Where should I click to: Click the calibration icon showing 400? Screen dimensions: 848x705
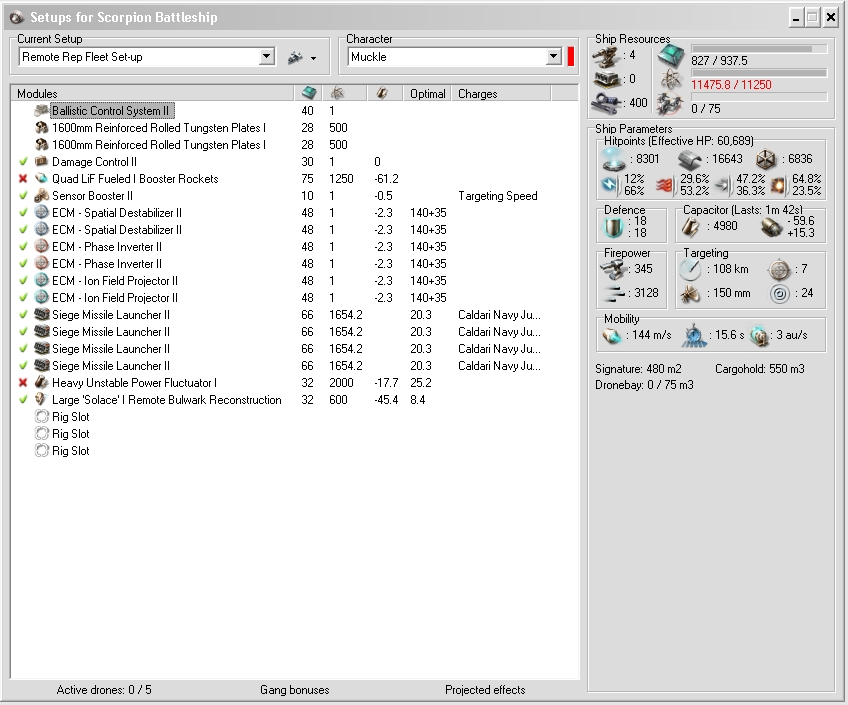(x=606, y=103)
